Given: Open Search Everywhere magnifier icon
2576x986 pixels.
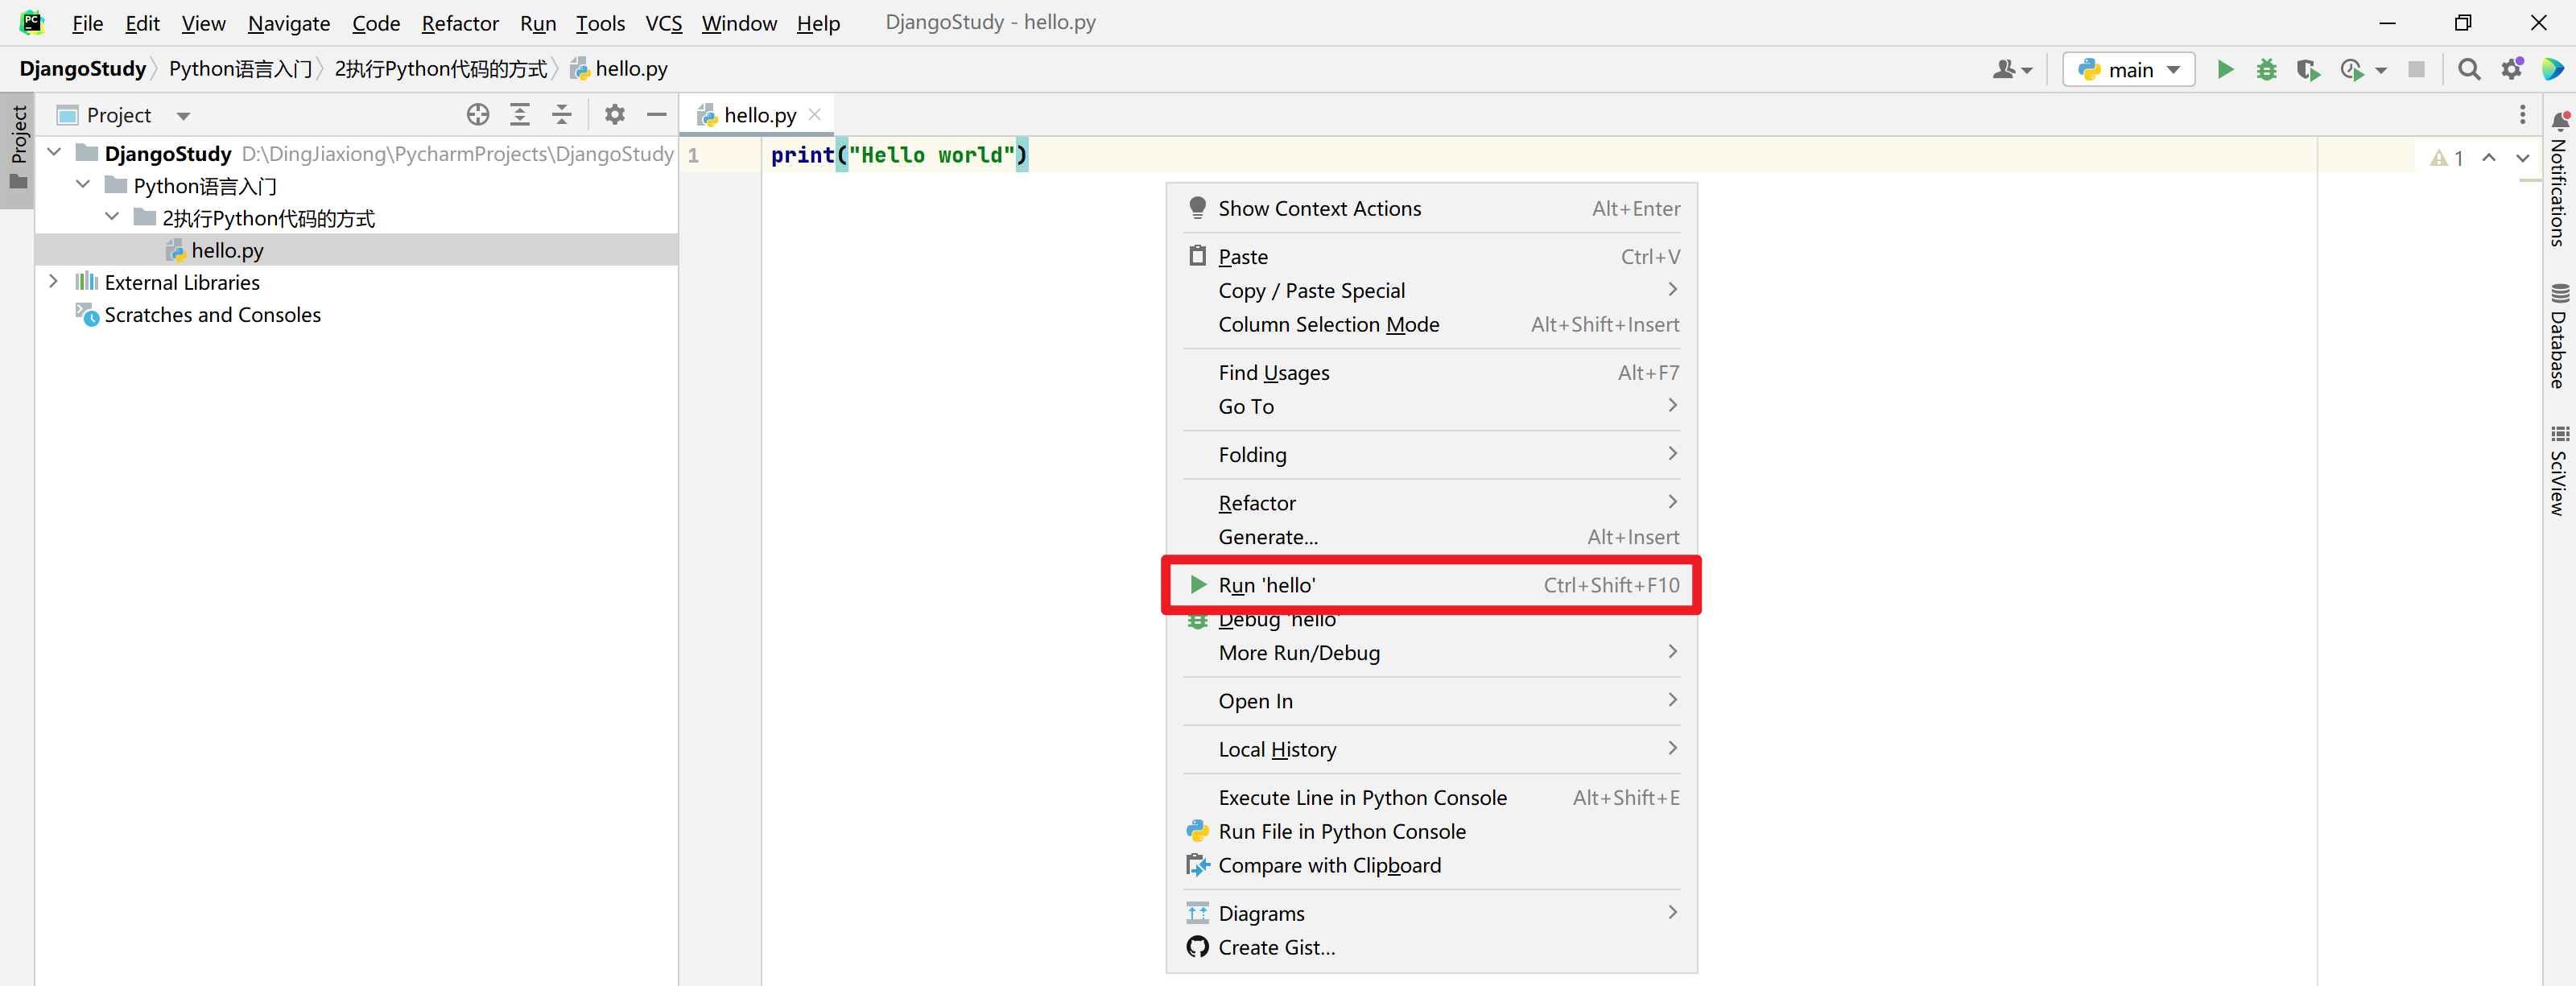Looking at the screenshot, I should 2468,69.
